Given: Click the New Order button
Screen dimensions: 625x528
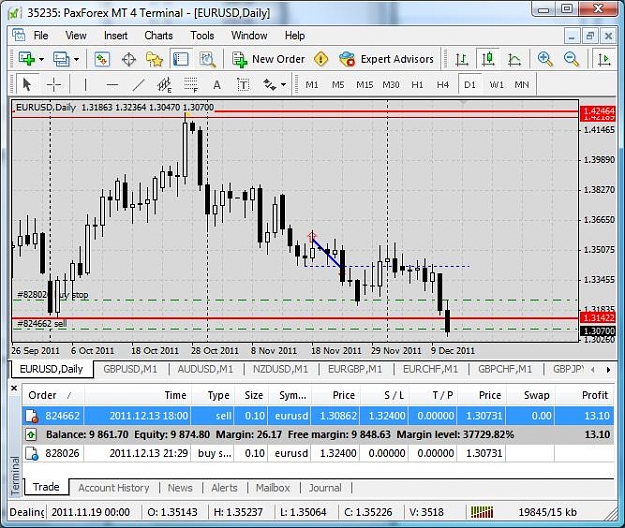Looking at the screenshot, I should click(269, 59).
